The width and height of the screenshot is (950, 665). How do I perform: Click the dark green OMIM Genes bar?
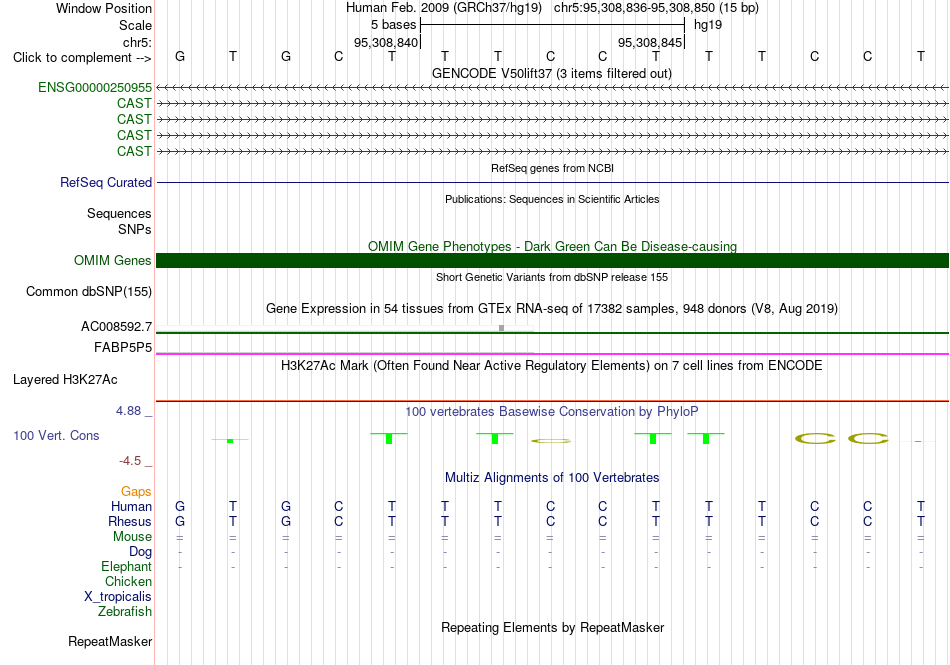point(552,260)
